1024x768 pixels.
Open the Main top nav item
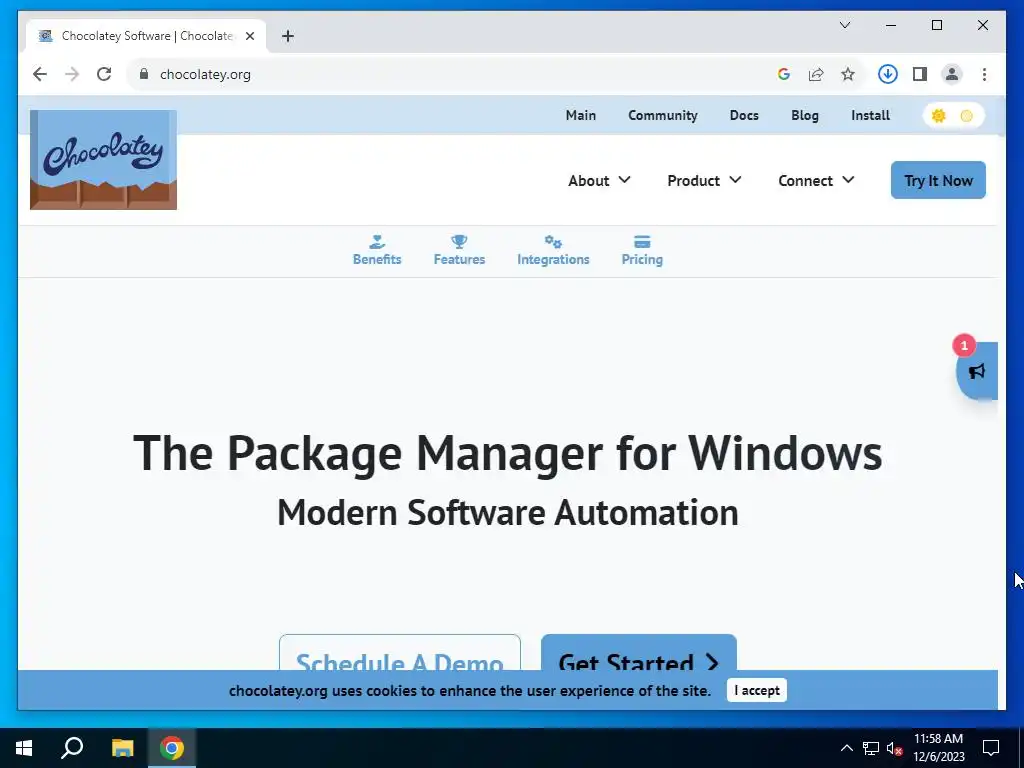(x=581, y=116)
